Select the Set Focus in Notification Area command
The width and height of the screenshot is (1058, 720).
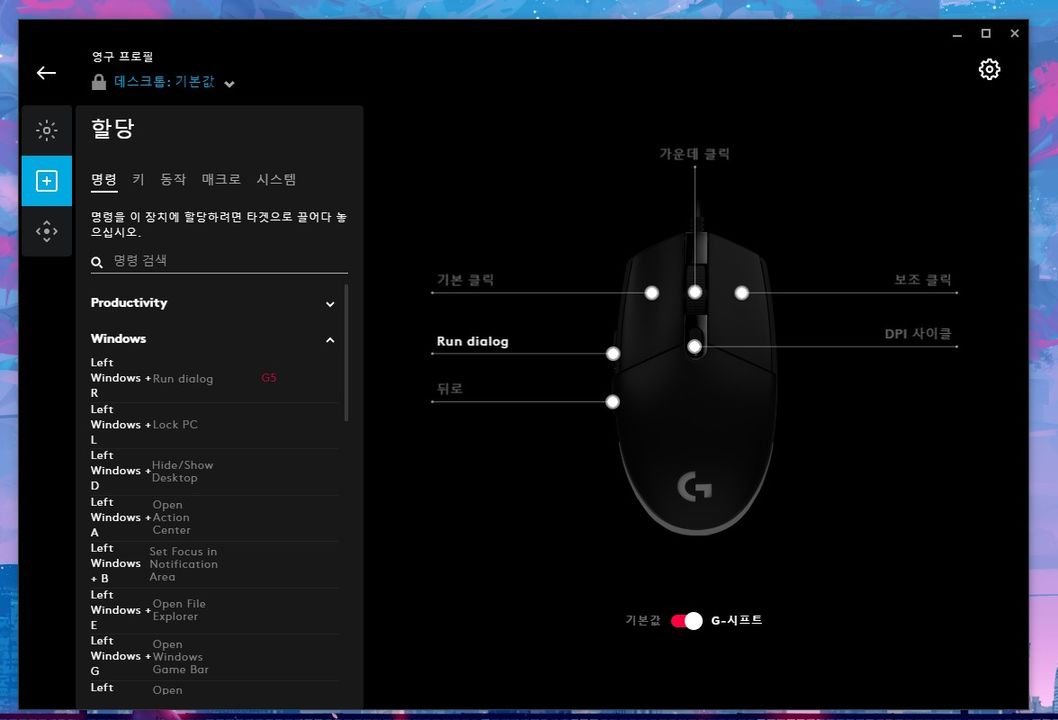[x=215, y=563]
